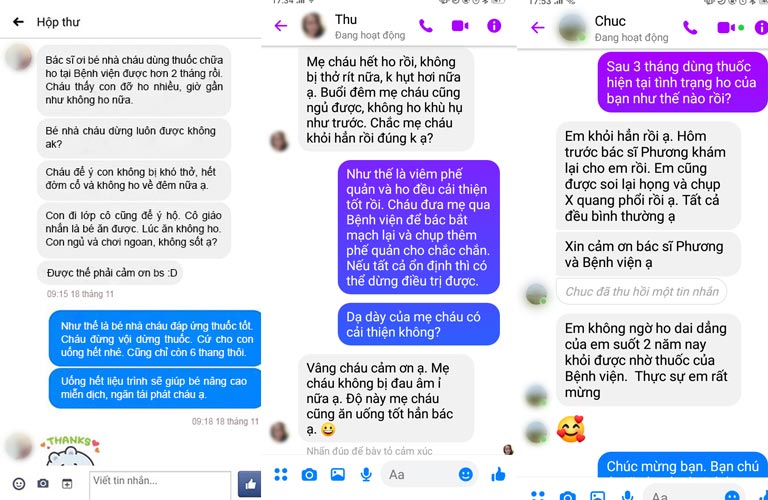Open emoji picker in Aa field

pyautogui.click(x=465, y=474)
